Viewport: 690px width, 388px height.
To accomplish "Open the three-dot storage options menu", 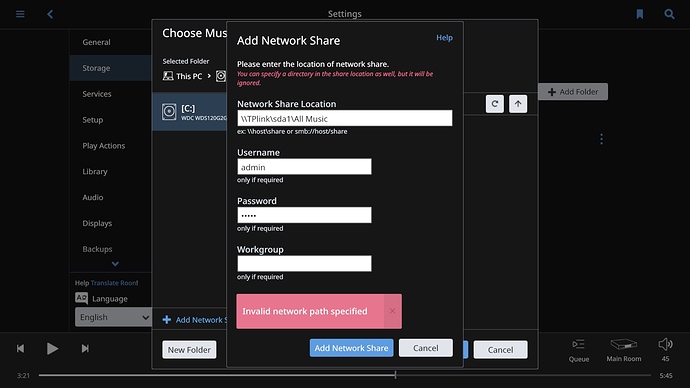I will click(602, 139).
